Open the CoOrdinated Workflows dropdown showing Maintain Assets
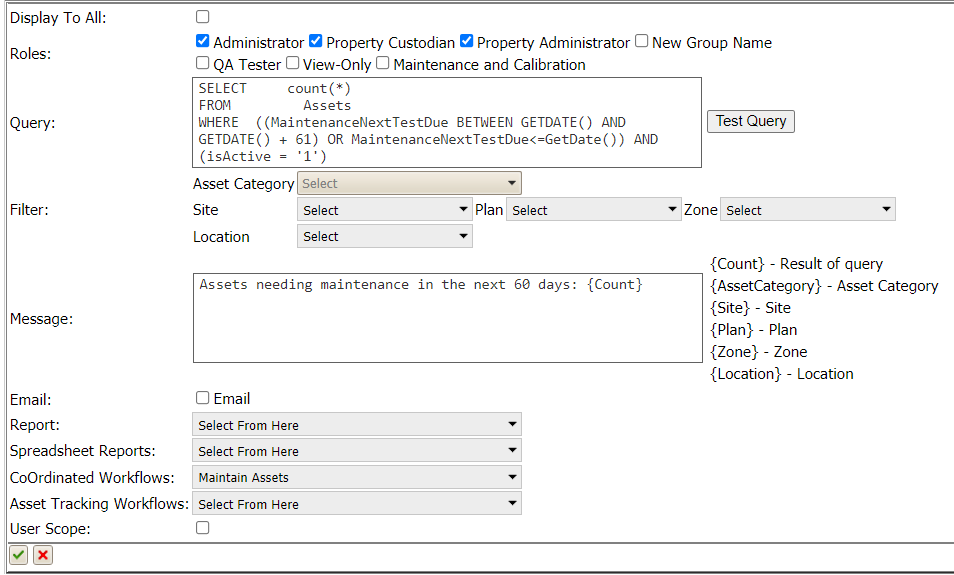The width and height of the screenshot is (954, 575). 357,477
